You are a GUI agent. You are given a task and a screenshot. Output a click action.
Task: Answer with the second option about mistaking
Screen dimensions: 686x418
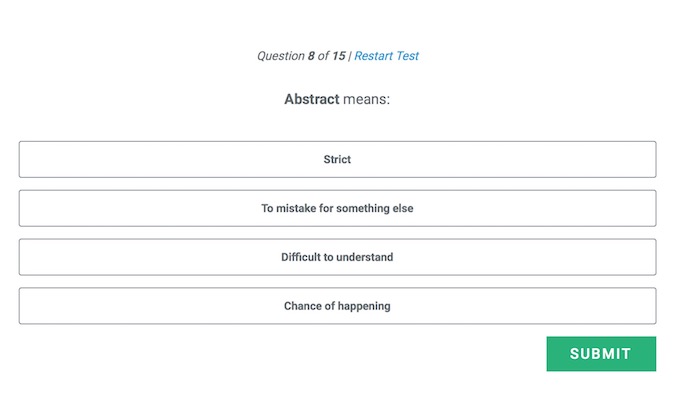(337, 208)
